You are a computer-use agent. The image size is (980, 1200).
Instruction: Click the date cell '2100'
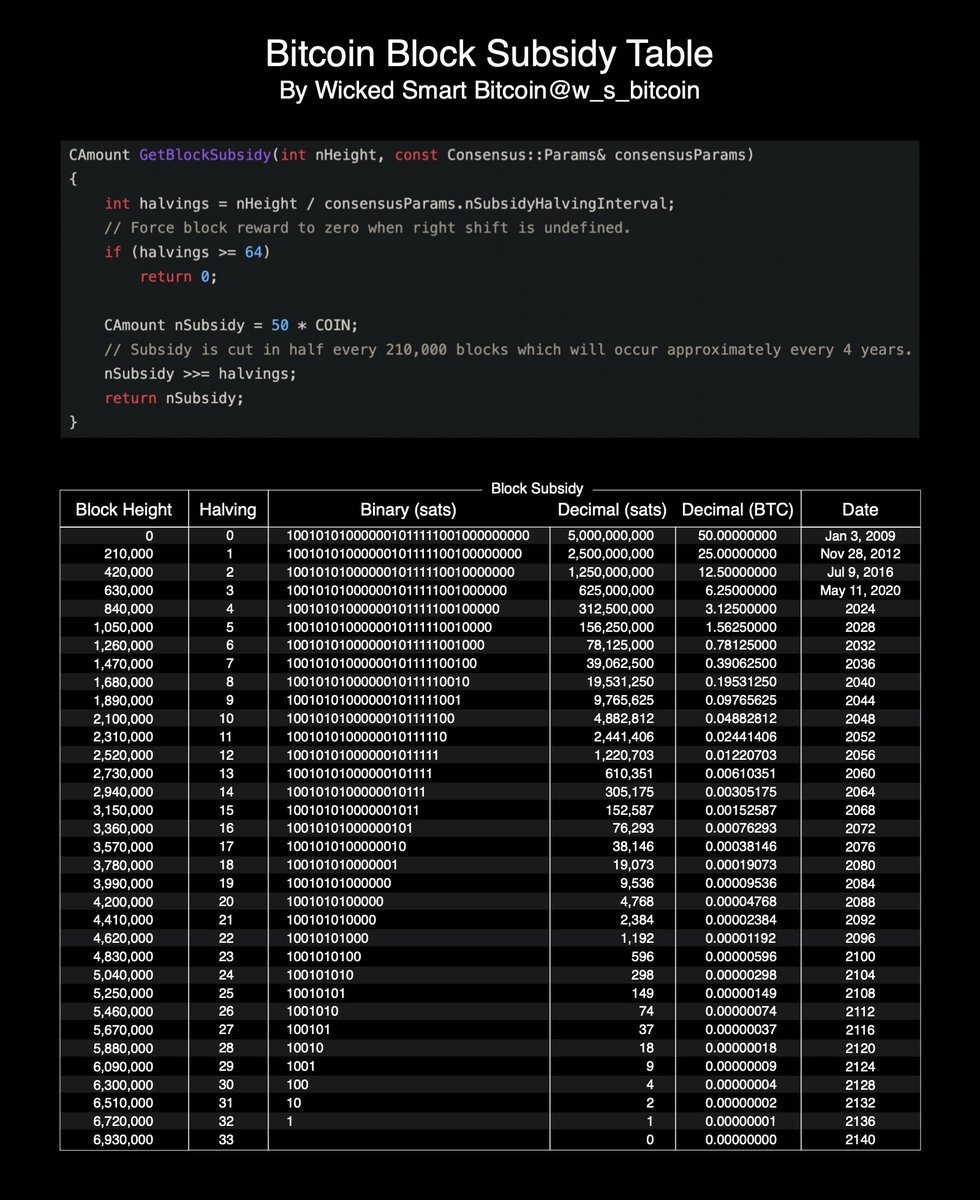click(x=860, y=957)
